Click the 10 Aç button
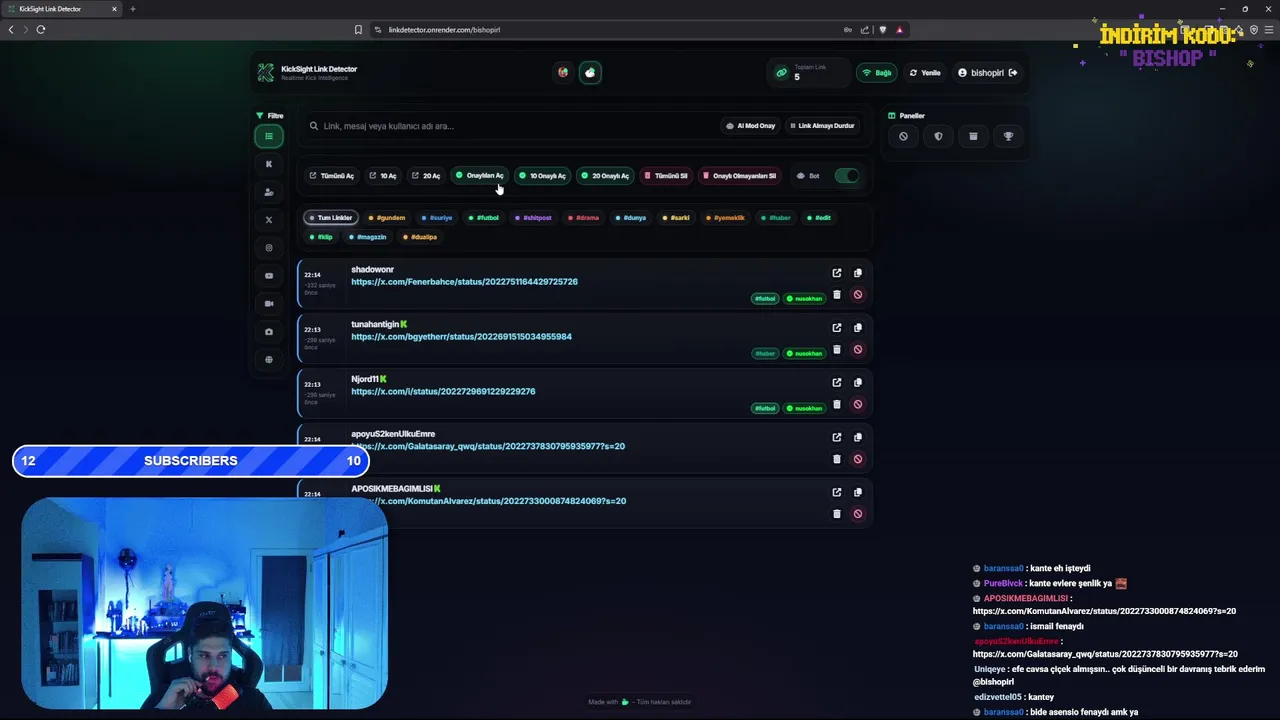This screenshot has height=720, width=1280. [x=383, y=176]
